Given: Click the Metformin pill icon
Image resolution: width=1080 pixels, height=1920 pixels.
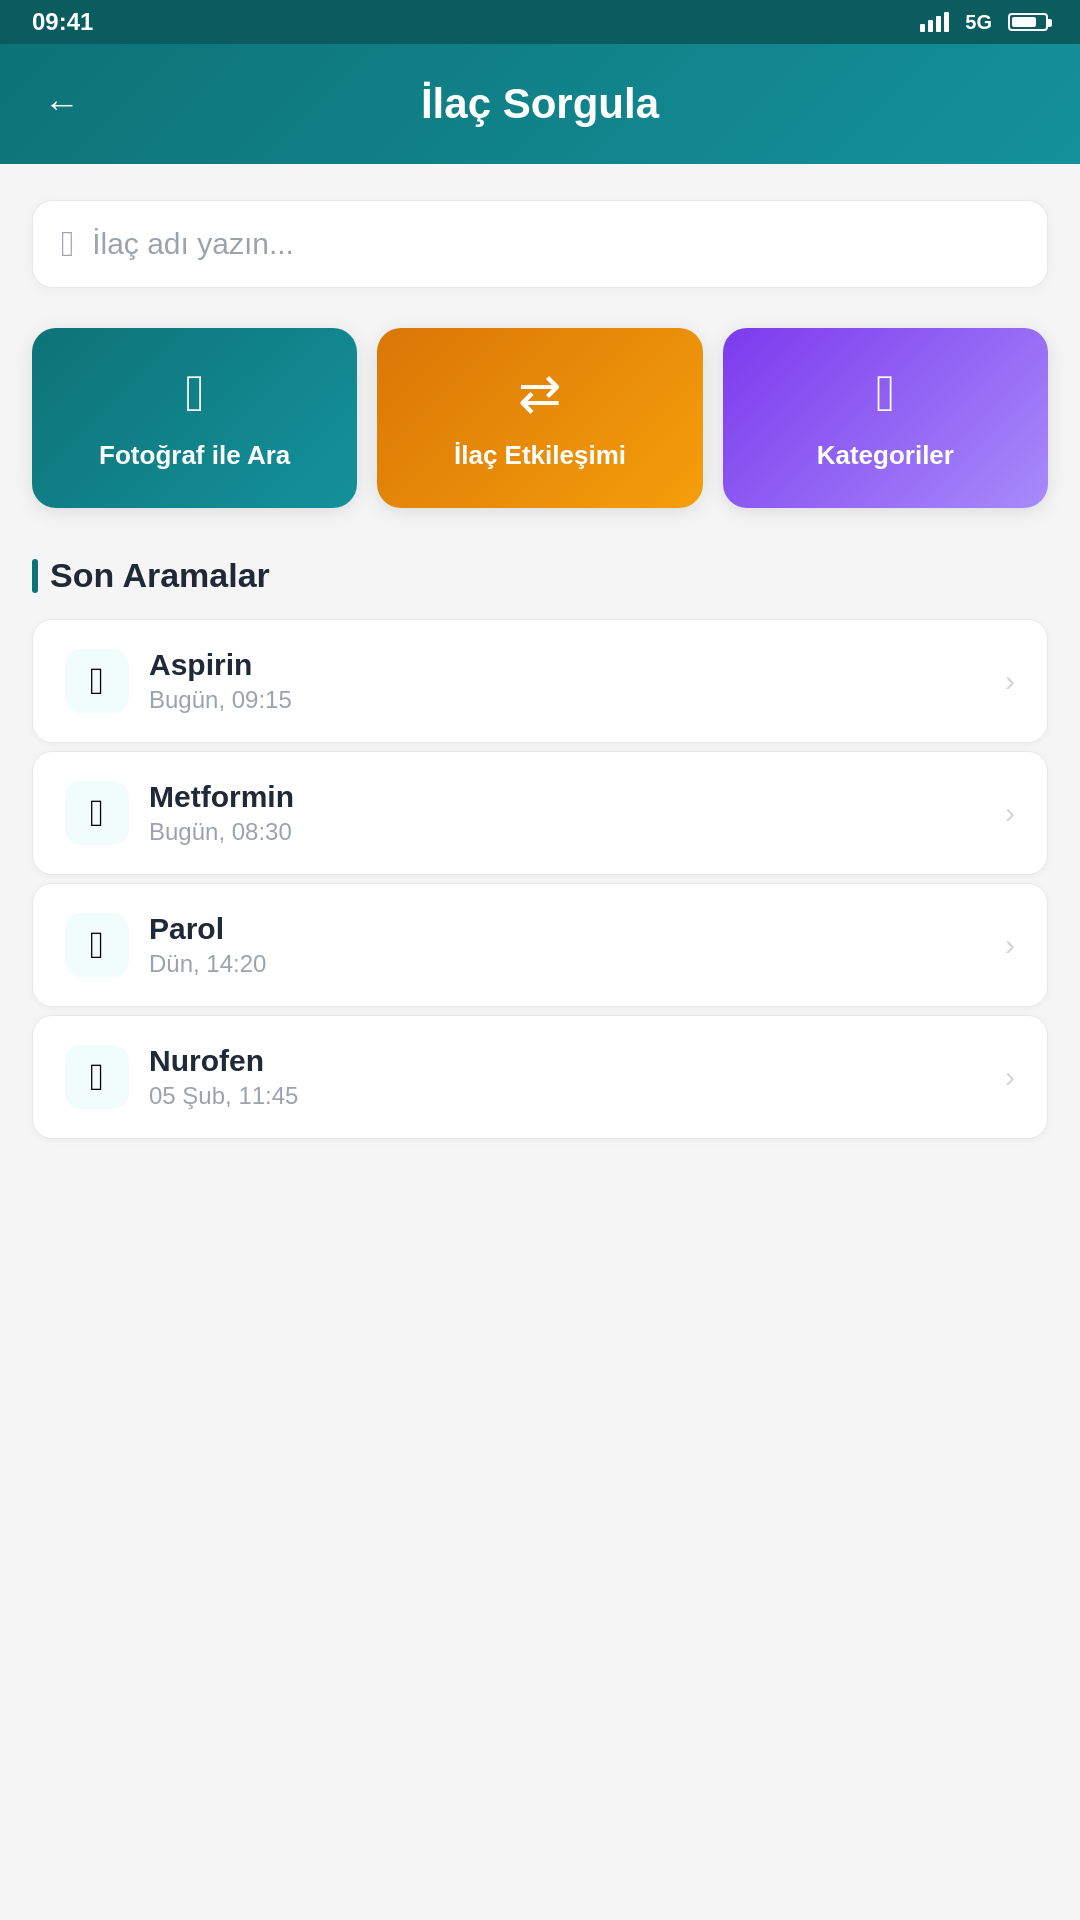Looking at the screenshot, I should point(97,813).
